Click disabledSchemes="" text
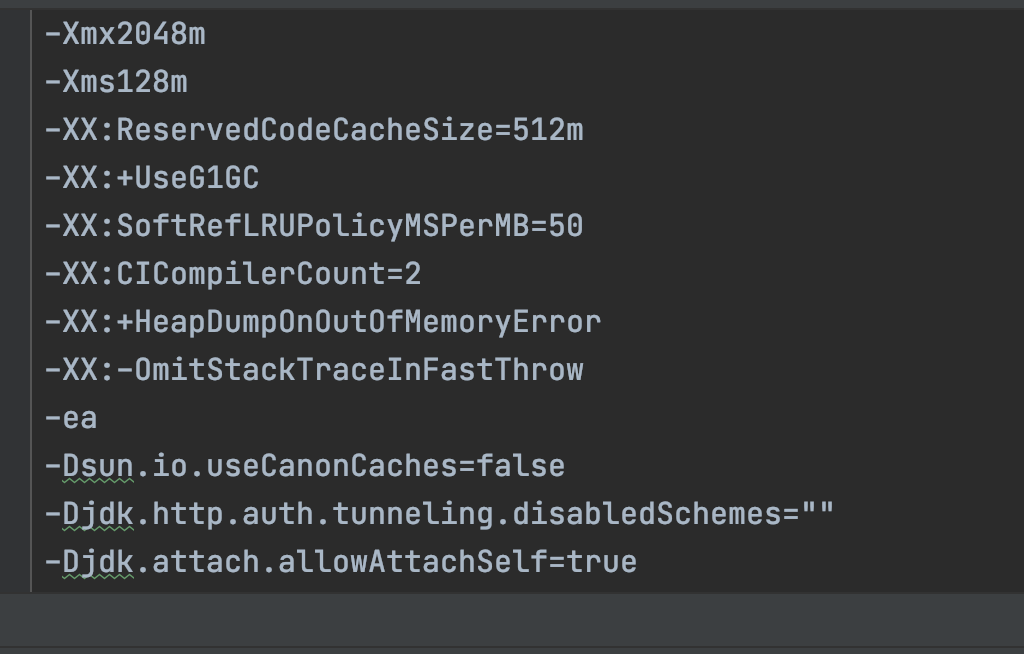The width and height of the screenshot is (1024, 654). (x=673, y=514)
